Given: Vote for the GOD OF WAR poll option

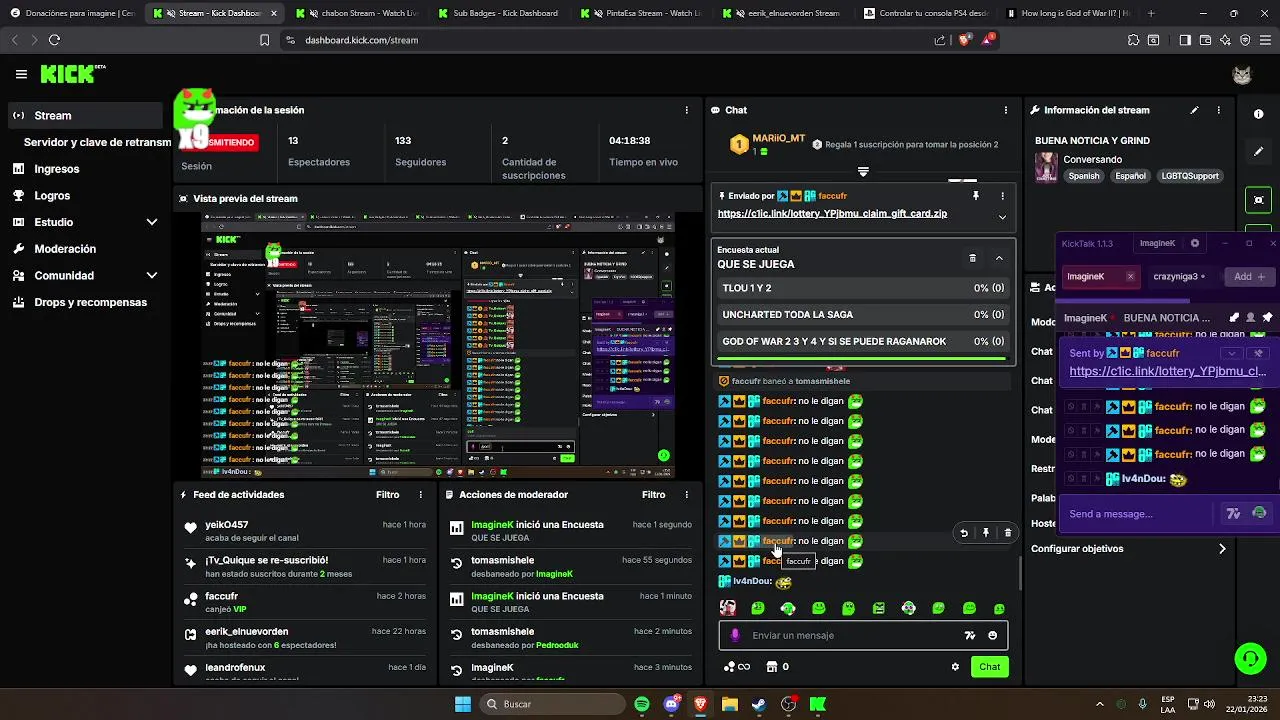Looking at the screenshot, I should (x=863, y=341).
